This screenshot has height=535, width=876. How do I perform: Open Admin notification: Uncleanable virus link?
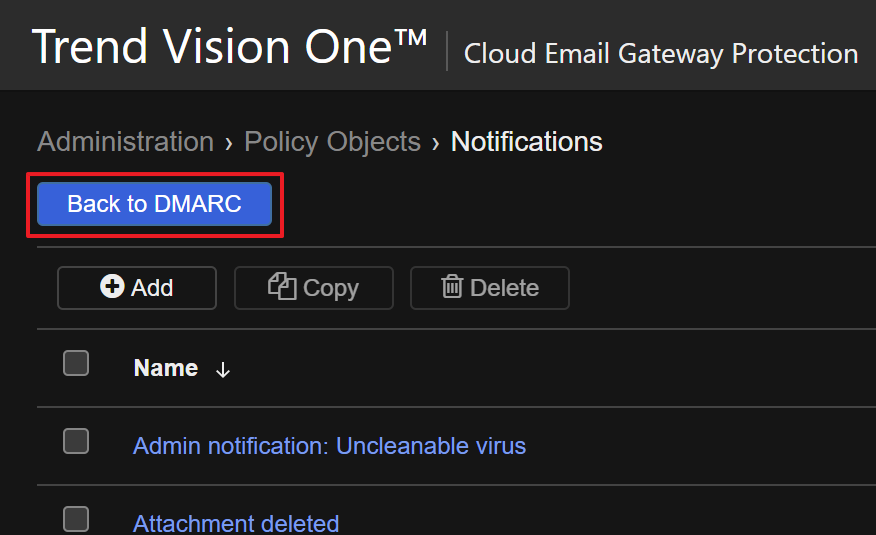click(x=329, y=445)
